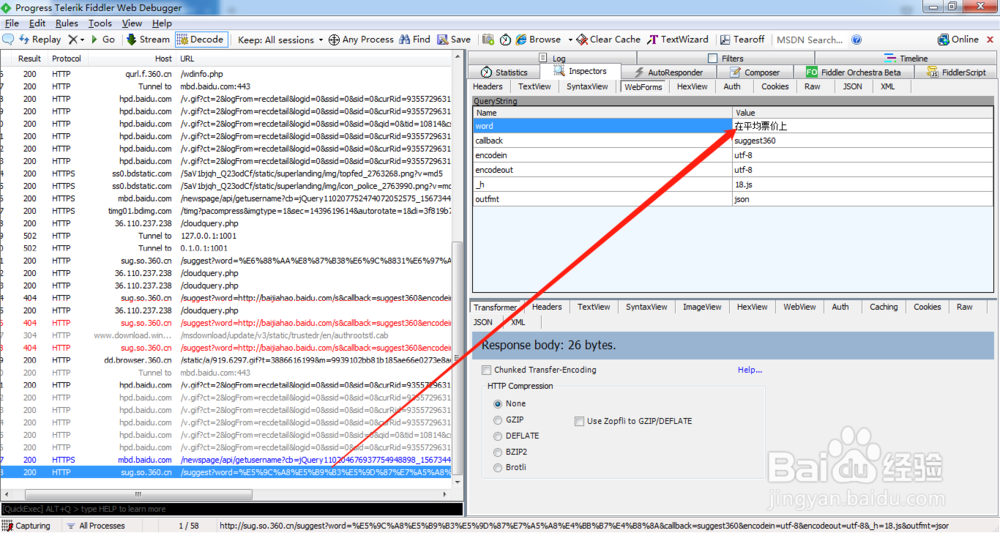The image size is (1000, 533).
Task: Save sessions with the Save button
Action: pos(454,40)
